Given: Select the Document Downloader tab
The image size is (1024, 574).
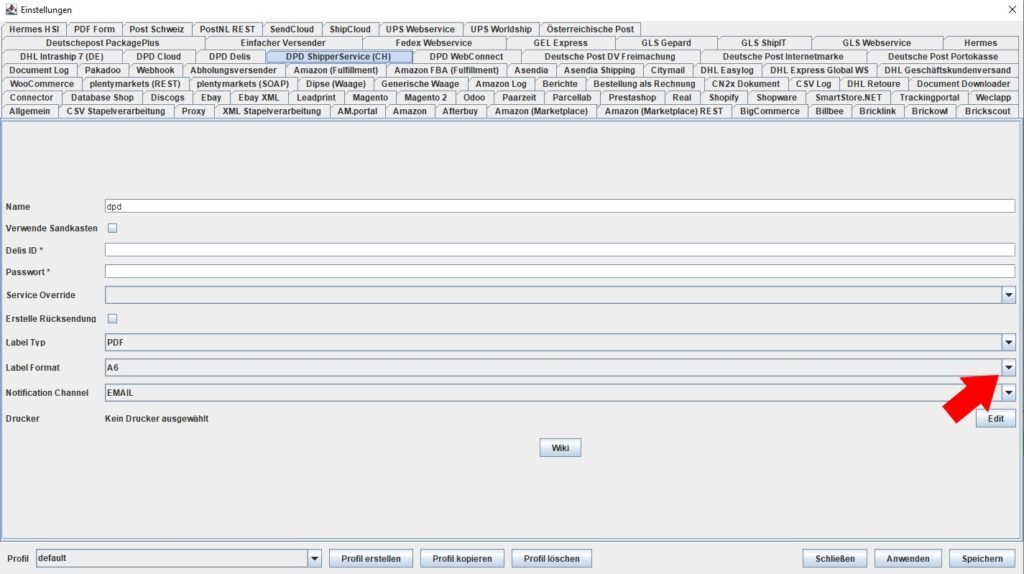Looking at the screenshot, I should point(963,84).
